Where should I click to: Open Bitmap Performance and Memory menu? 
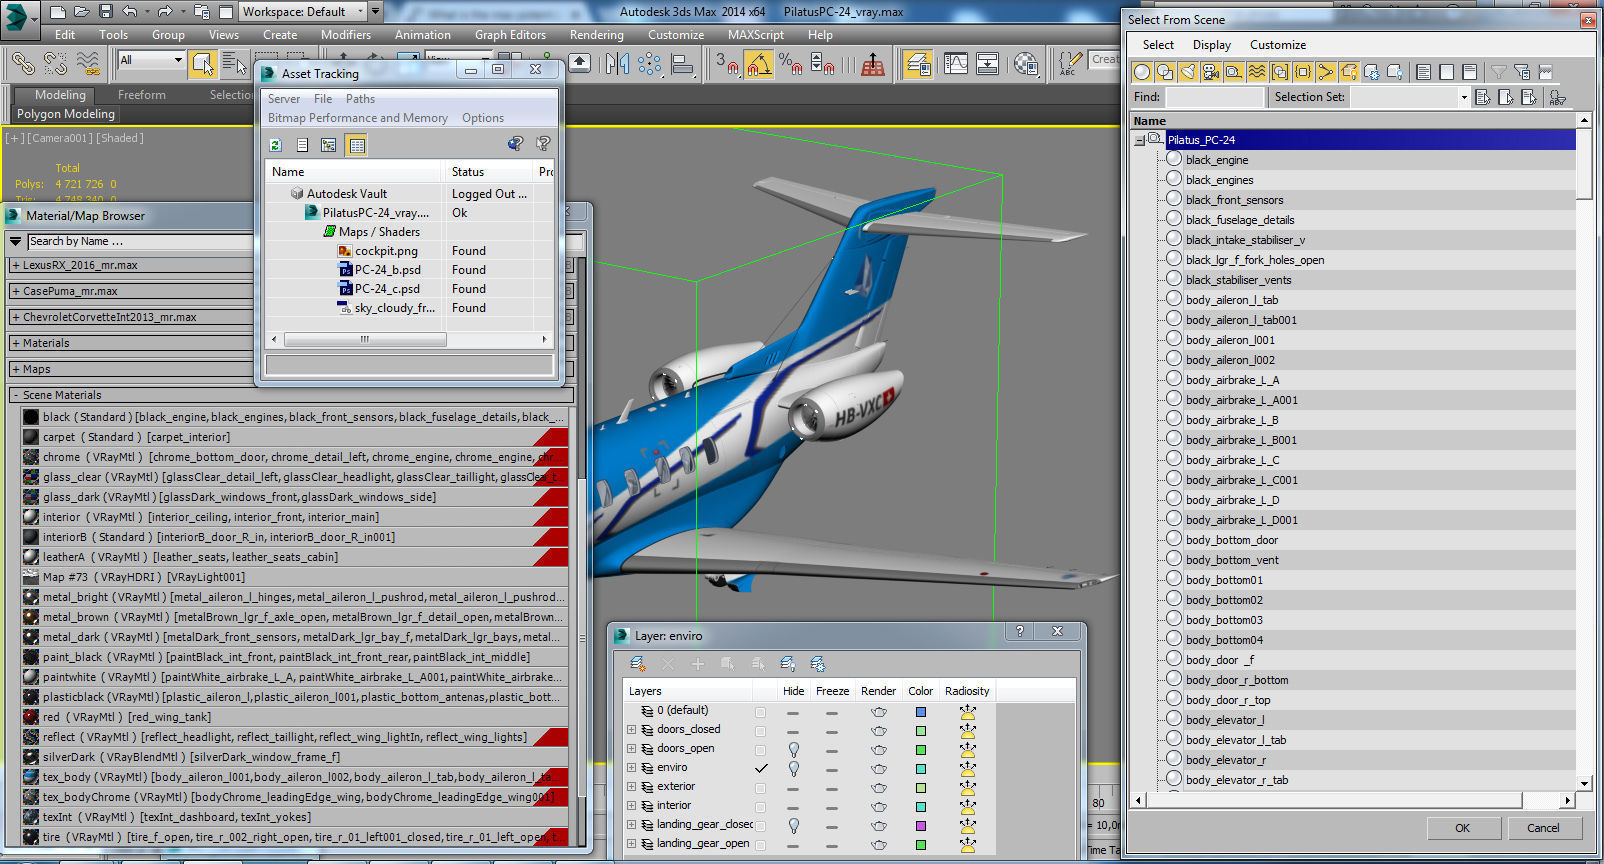[x=358, y=118]
